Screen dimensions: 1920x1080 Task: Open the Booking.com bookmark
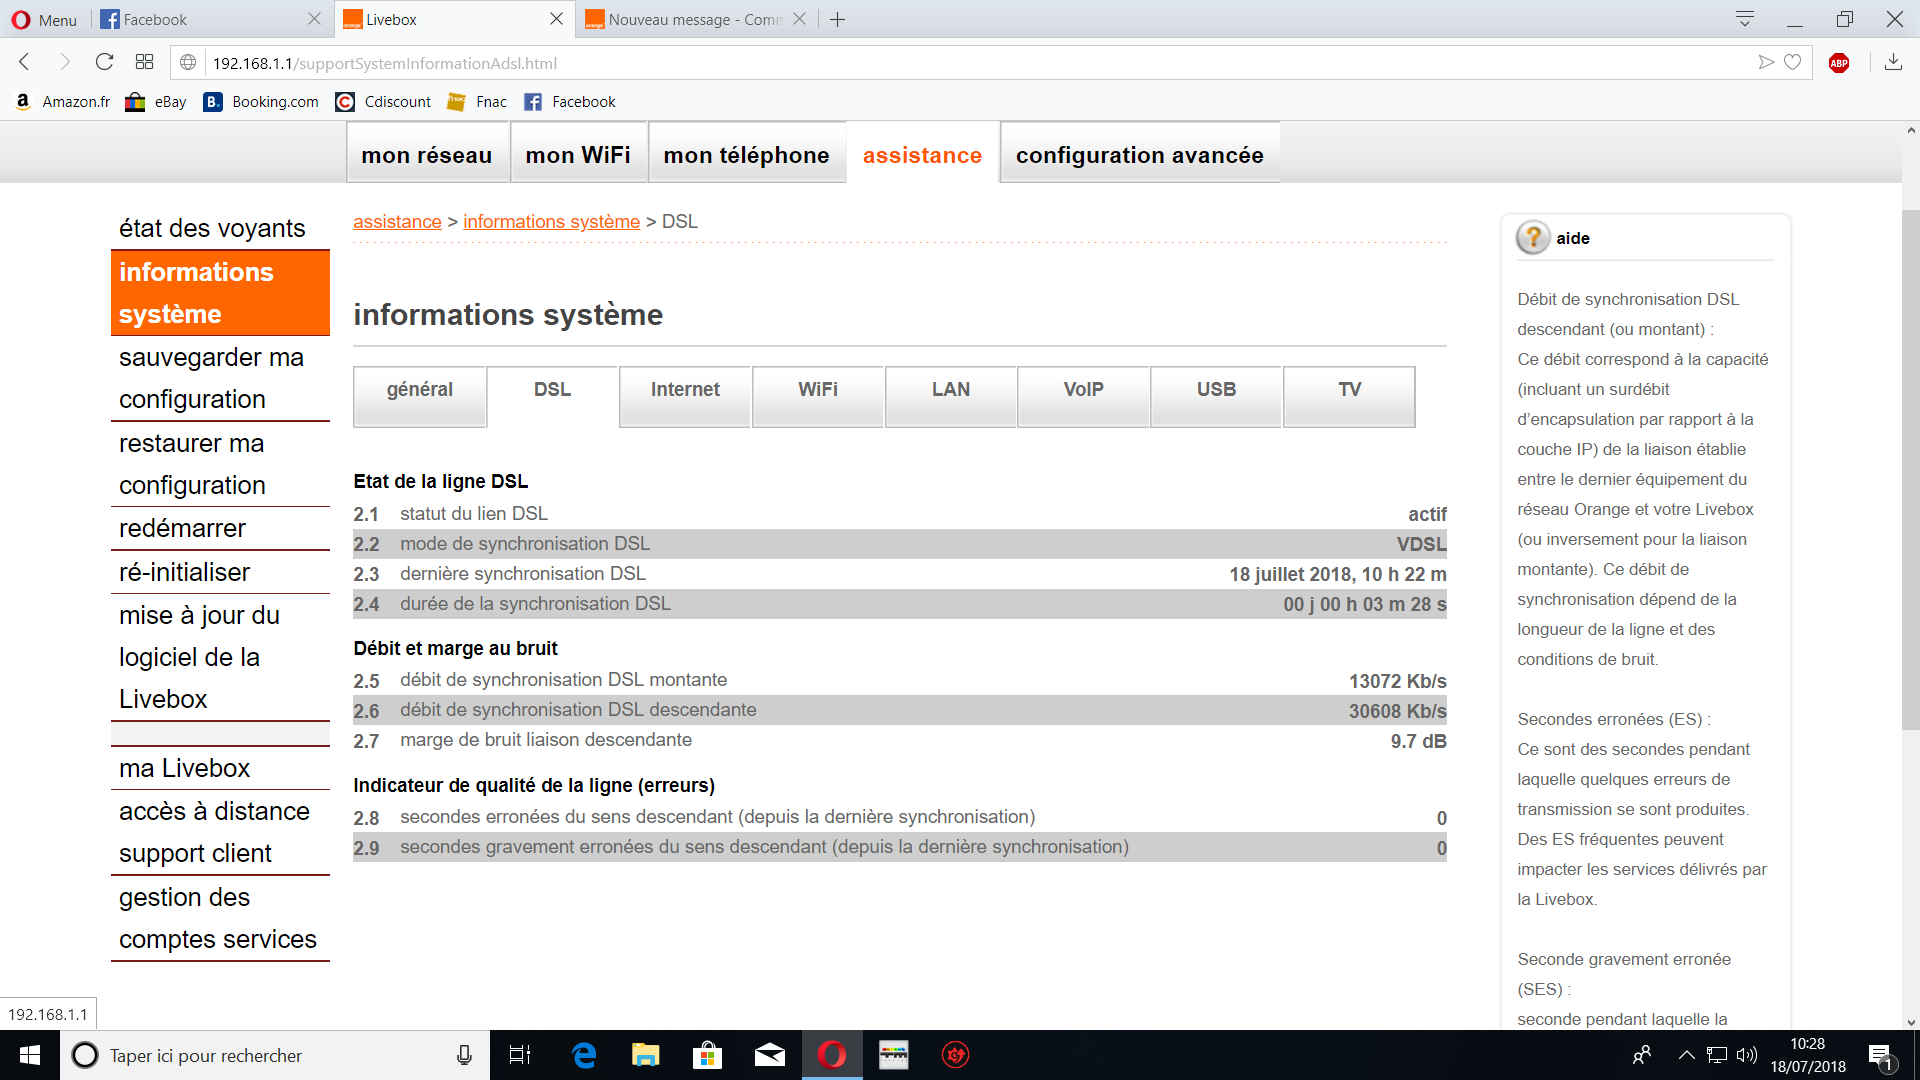[262, 102]
